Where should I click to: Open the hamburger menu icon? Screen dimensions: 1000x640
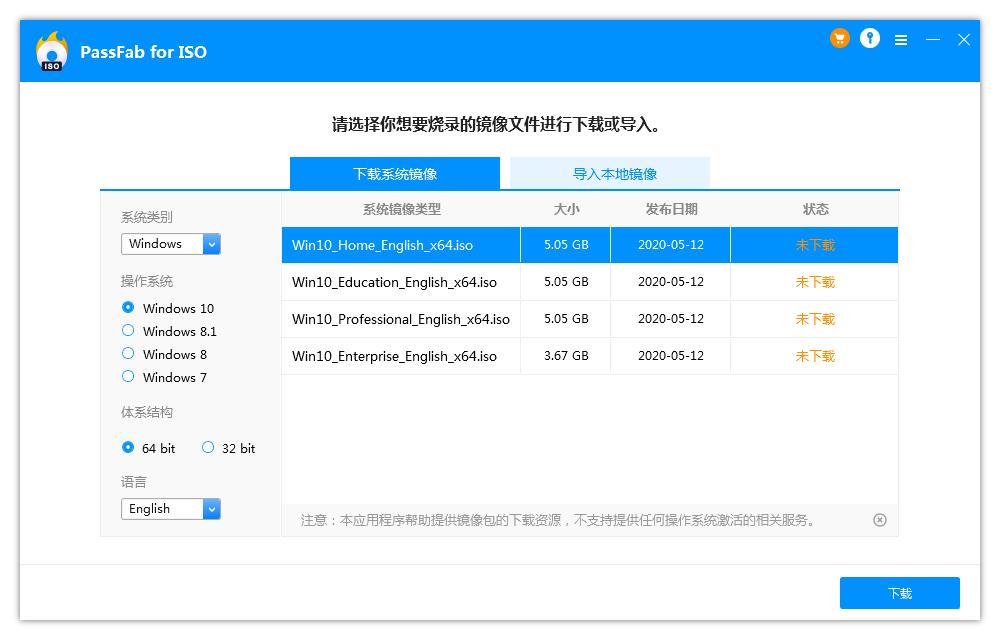(901, 40)
